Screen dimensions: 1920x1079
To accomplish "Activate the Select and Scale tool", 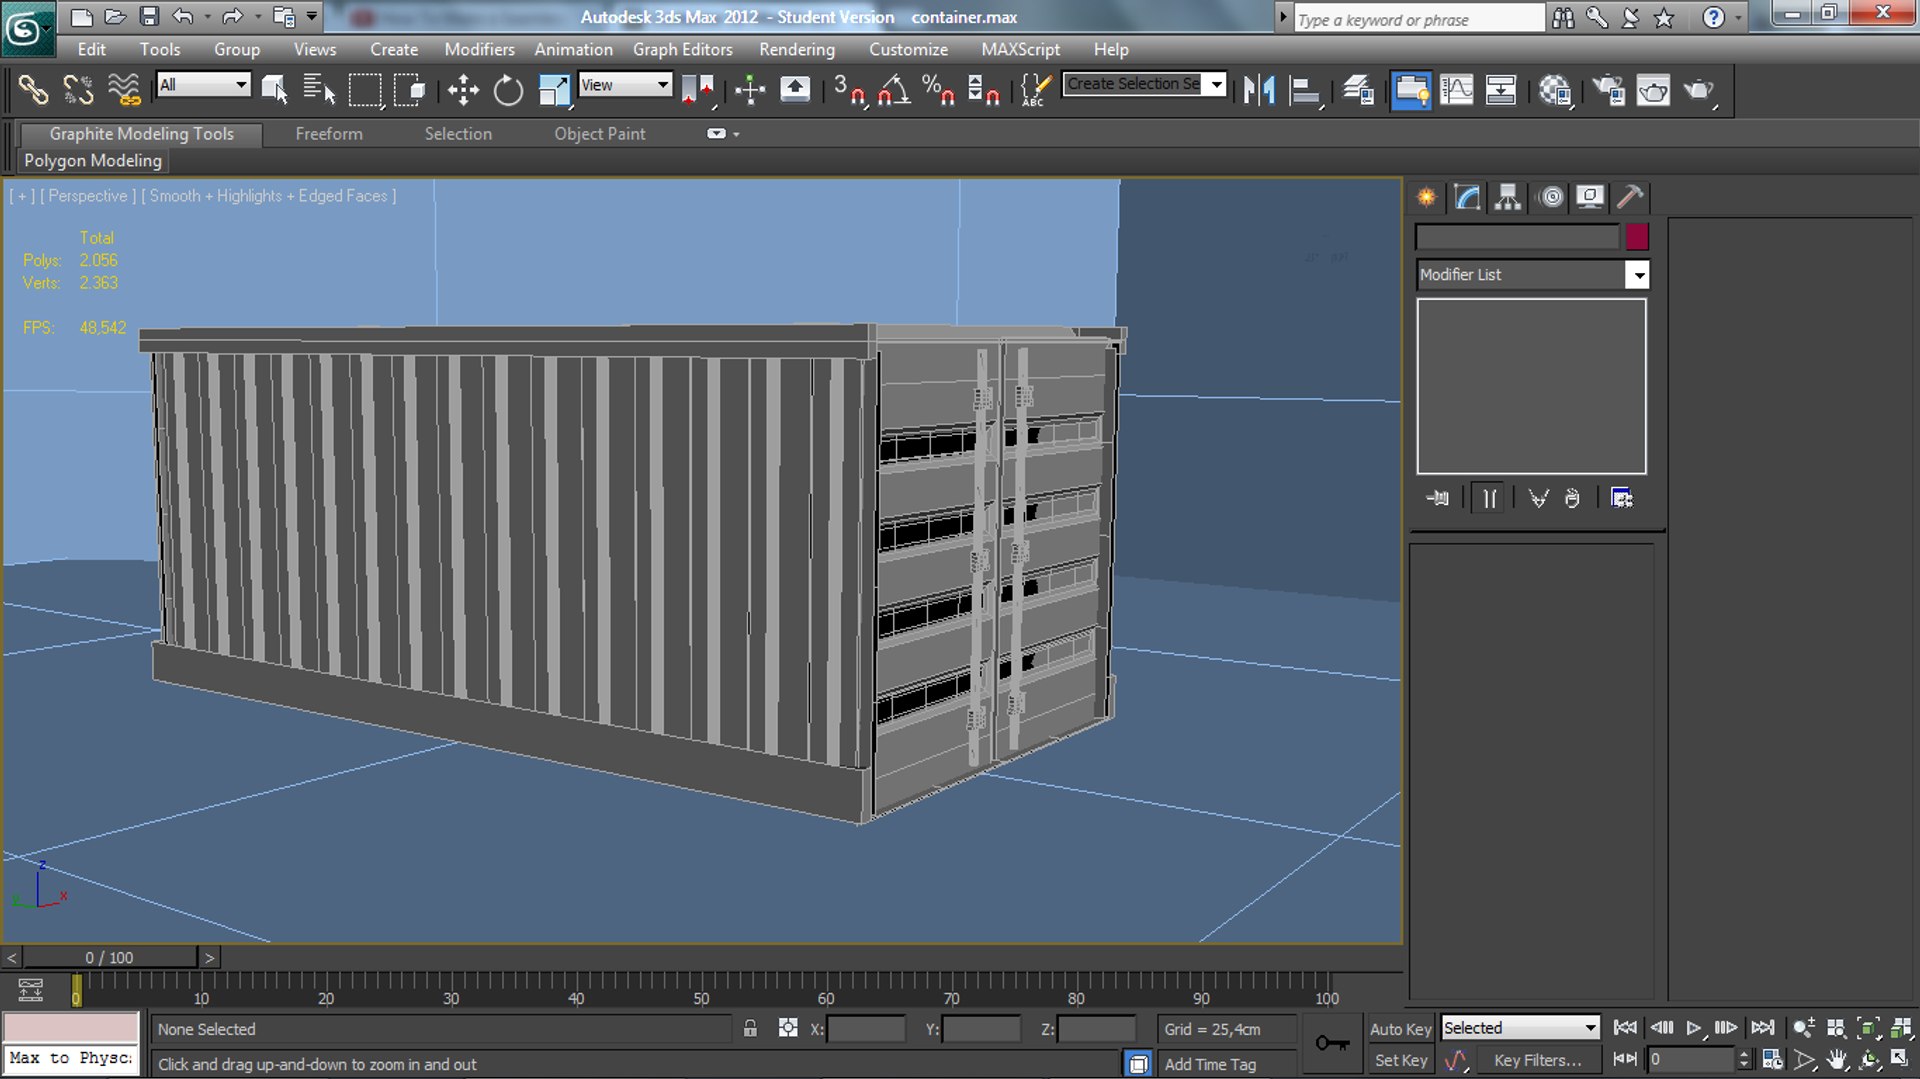I will [554, 90].
